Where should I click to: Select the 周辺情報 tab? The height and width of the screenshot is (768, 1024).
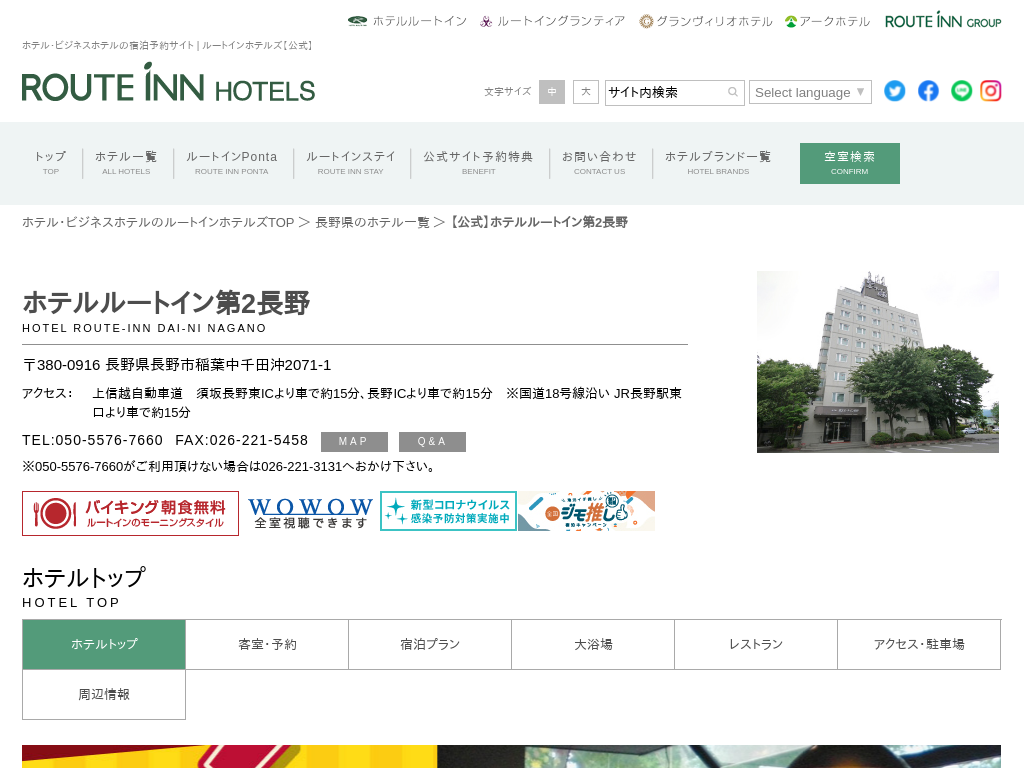click(x=104, y=694)
